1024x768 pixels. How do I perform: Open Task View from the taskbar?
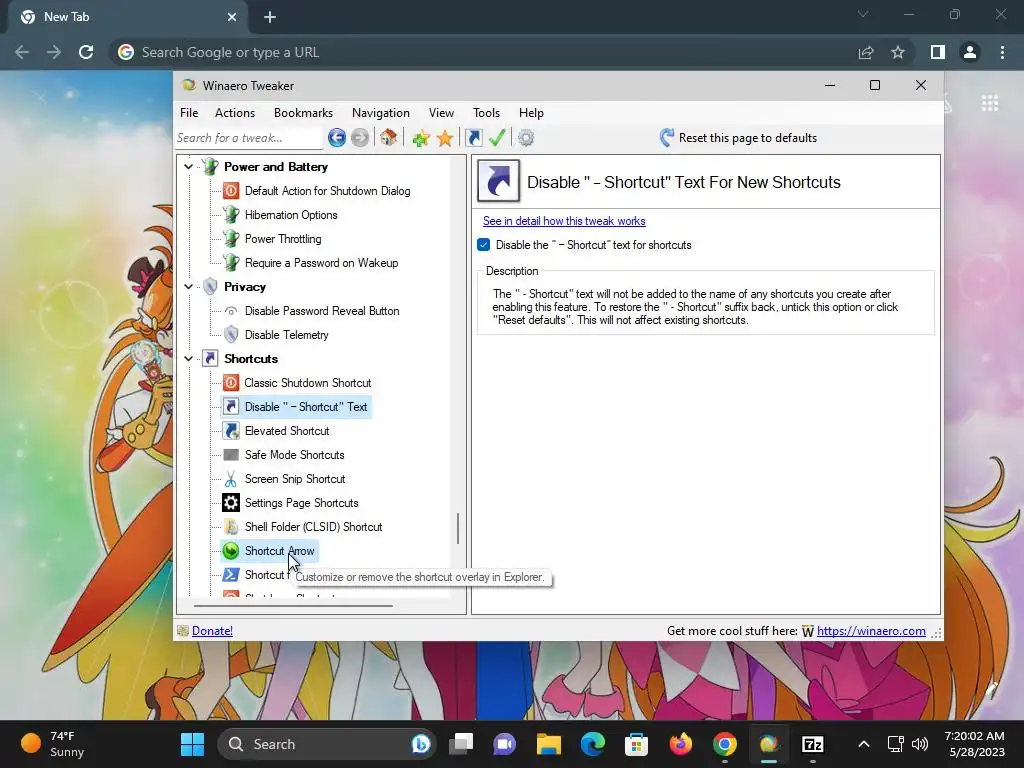461,744
